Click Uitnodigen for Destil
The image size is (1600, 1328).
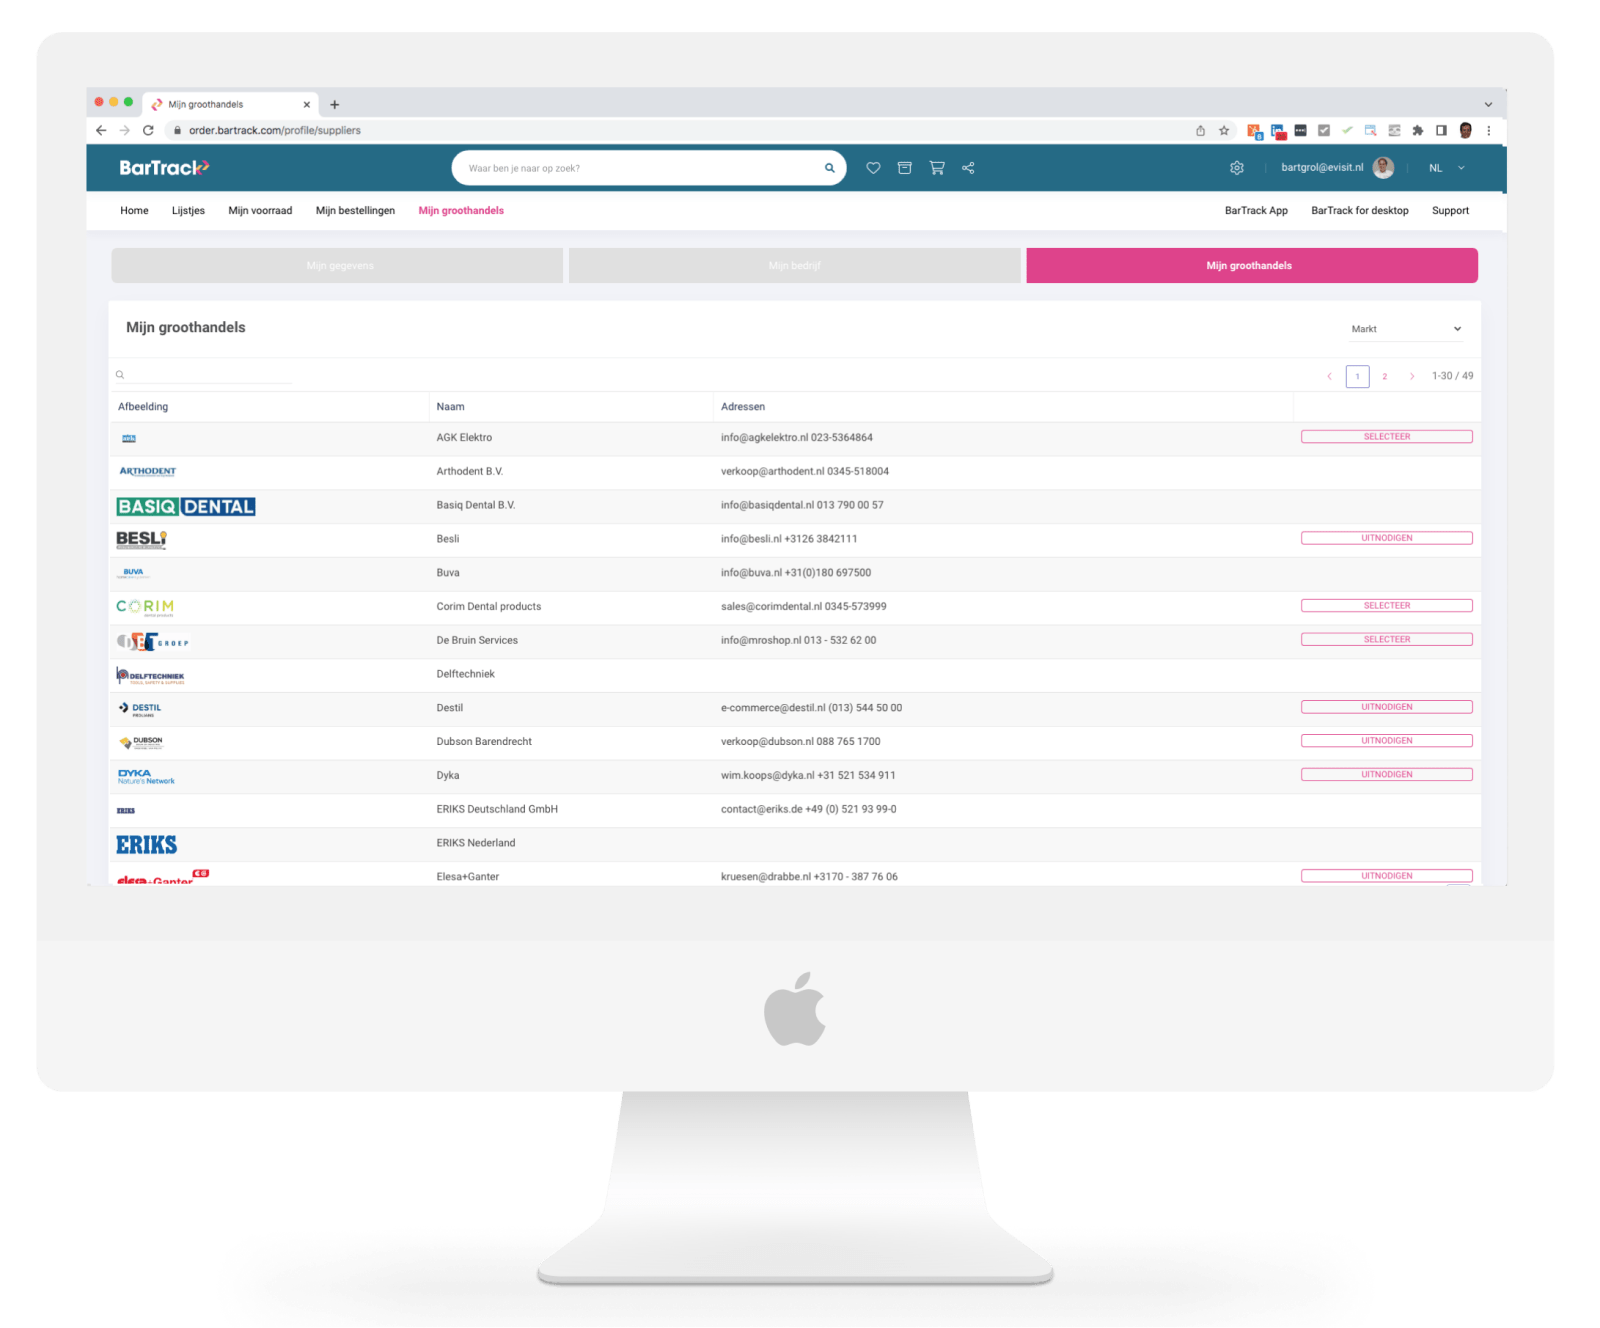click(1387, 707)
